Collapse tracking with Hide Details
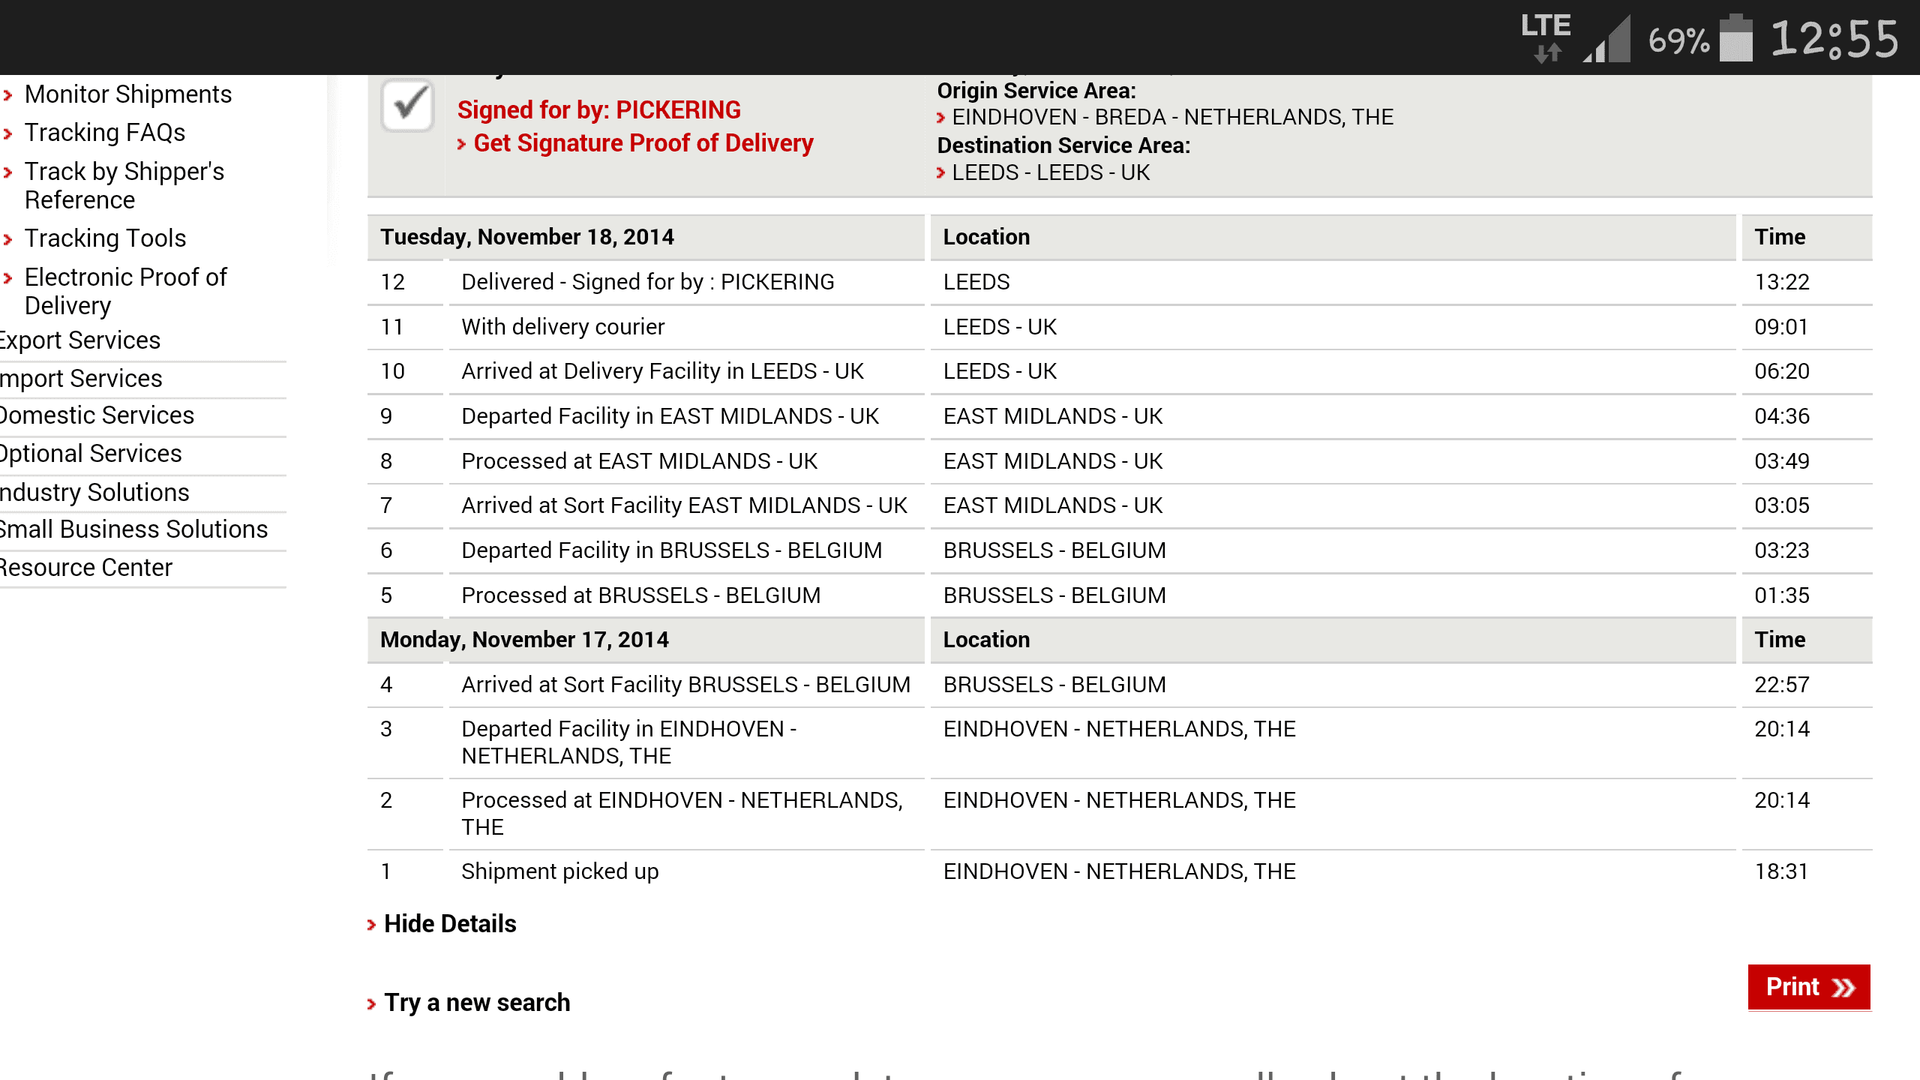1920x1080 pixels. (x=450, y=924)
